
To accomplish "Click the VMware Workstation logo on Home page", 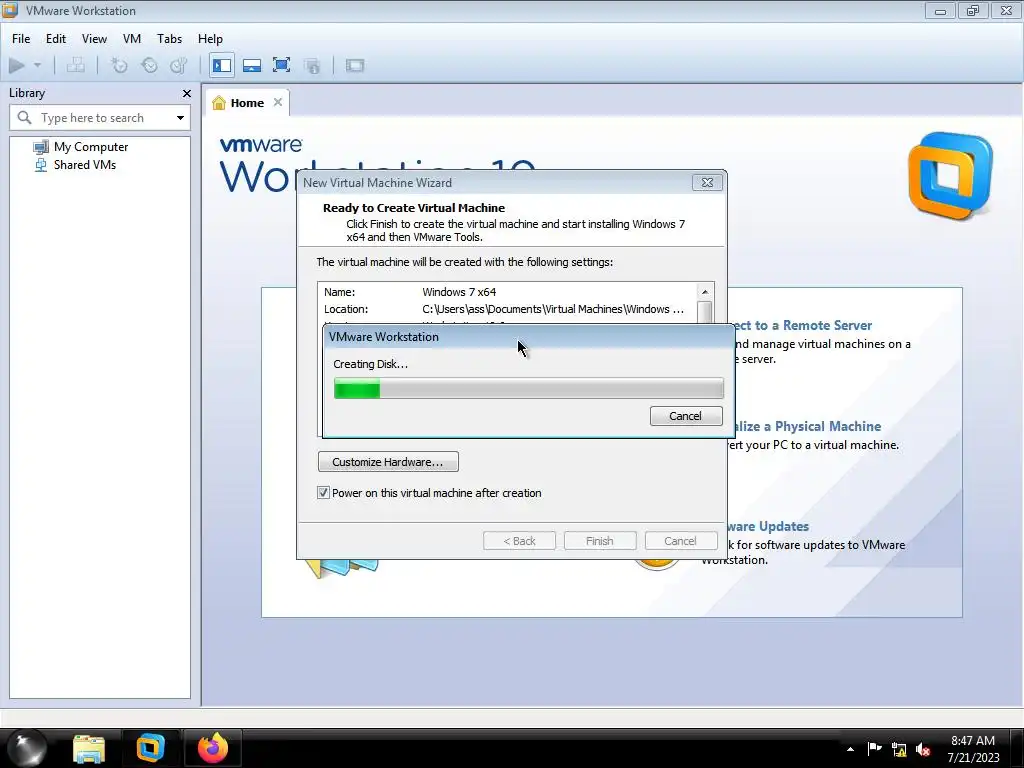I will [x=950, y=176].
